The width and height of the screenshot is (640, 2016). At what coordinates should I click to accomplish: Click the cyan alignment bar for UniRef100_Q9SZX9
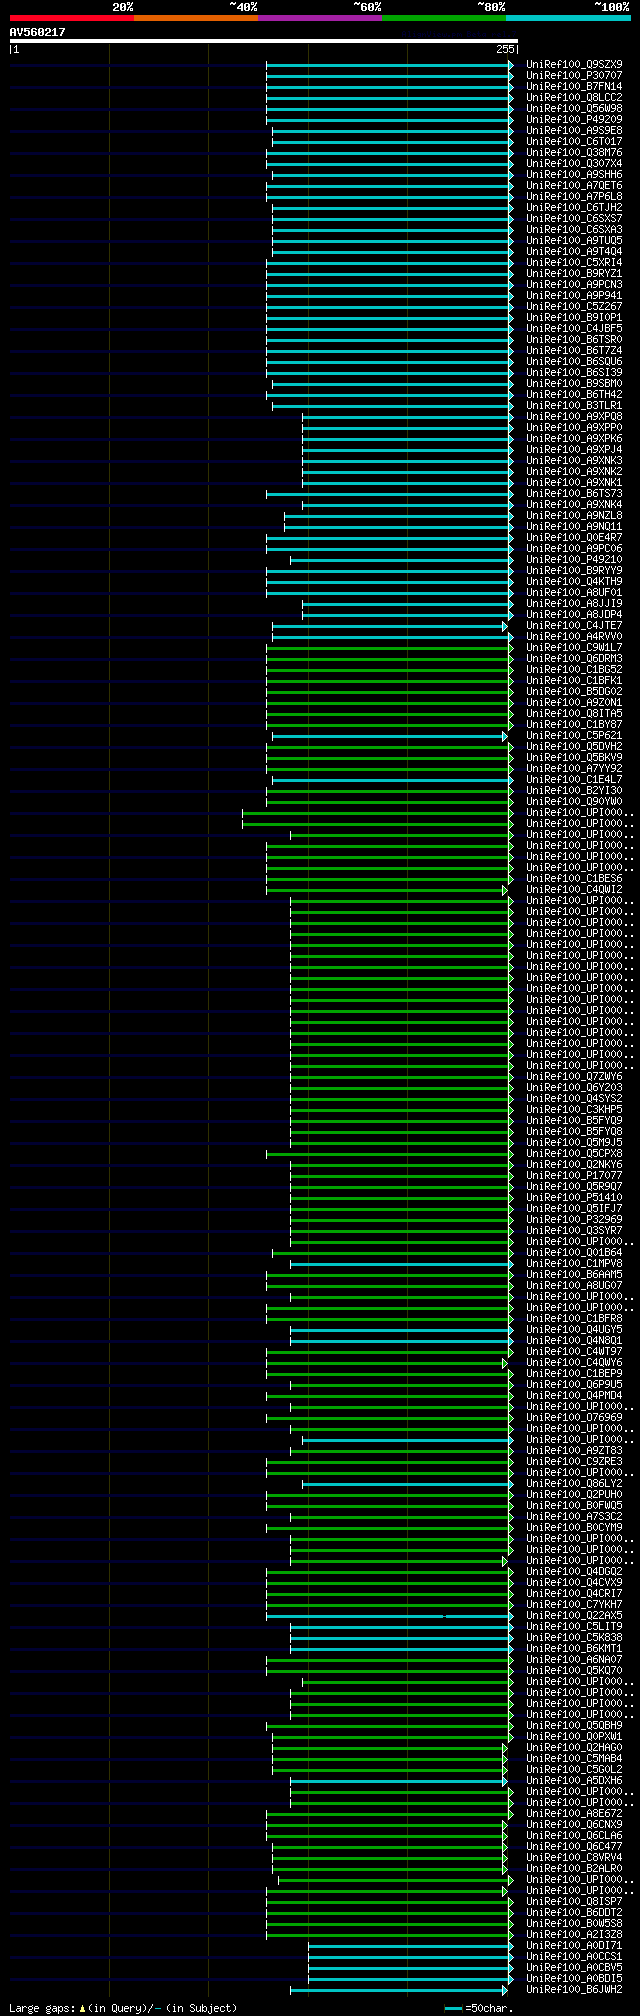click(390, 64)
